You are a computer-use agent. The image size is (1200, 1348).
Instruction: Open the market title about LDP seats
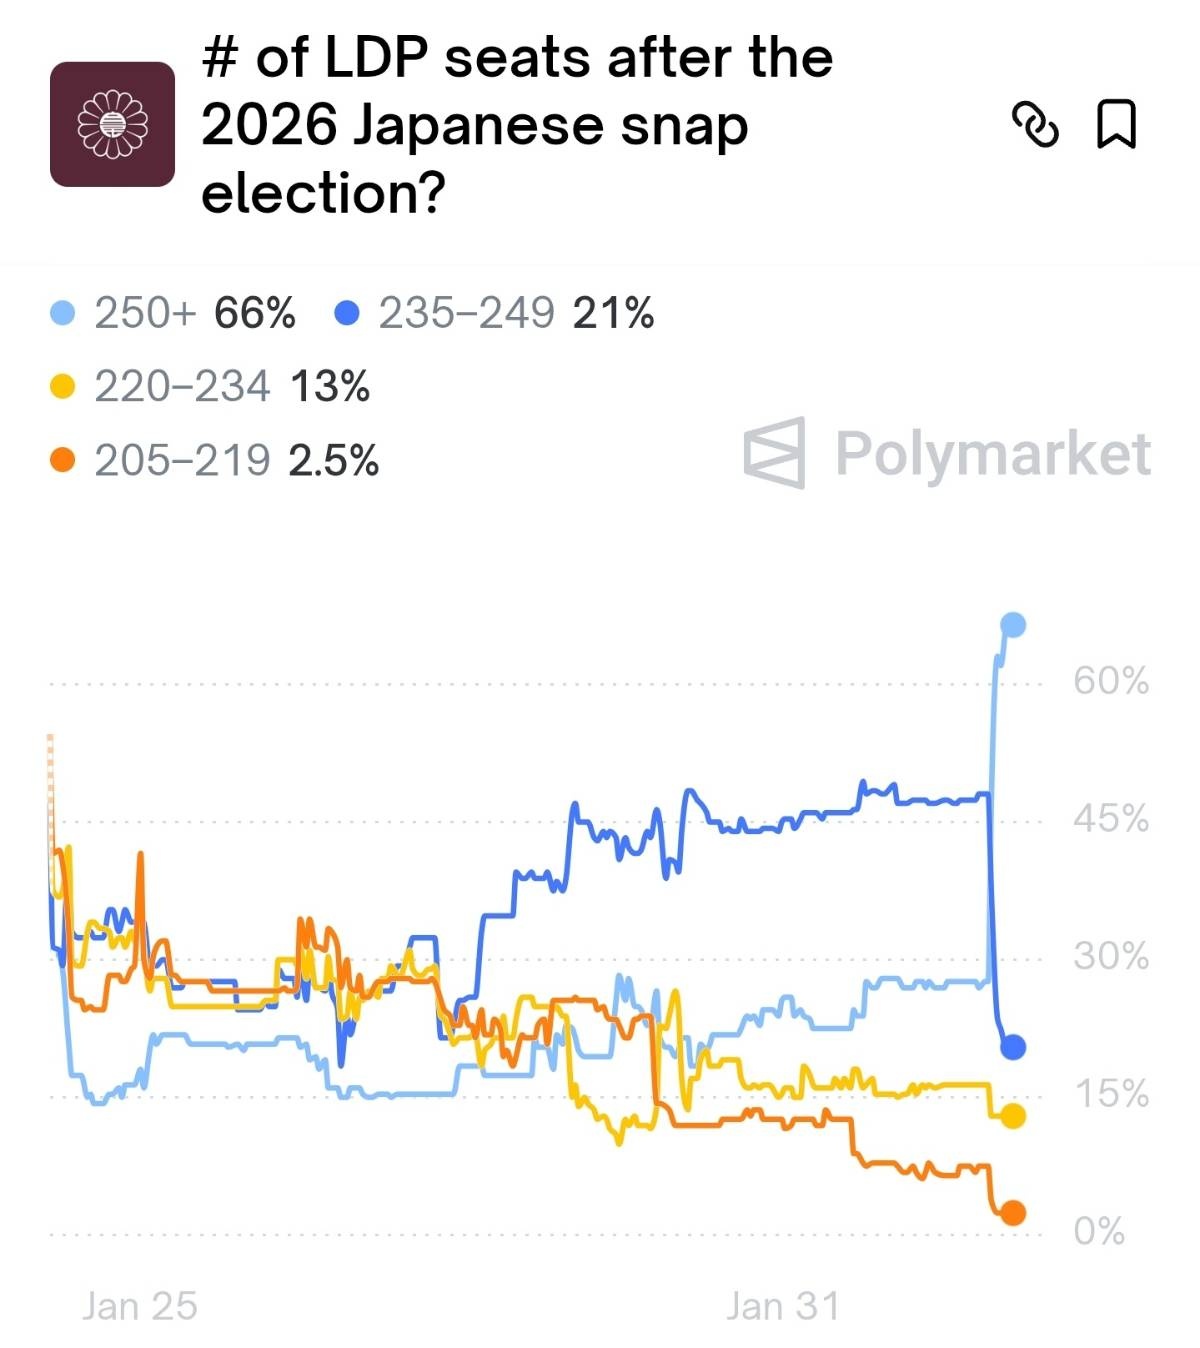pyautogui.click(x=517, y=125)
